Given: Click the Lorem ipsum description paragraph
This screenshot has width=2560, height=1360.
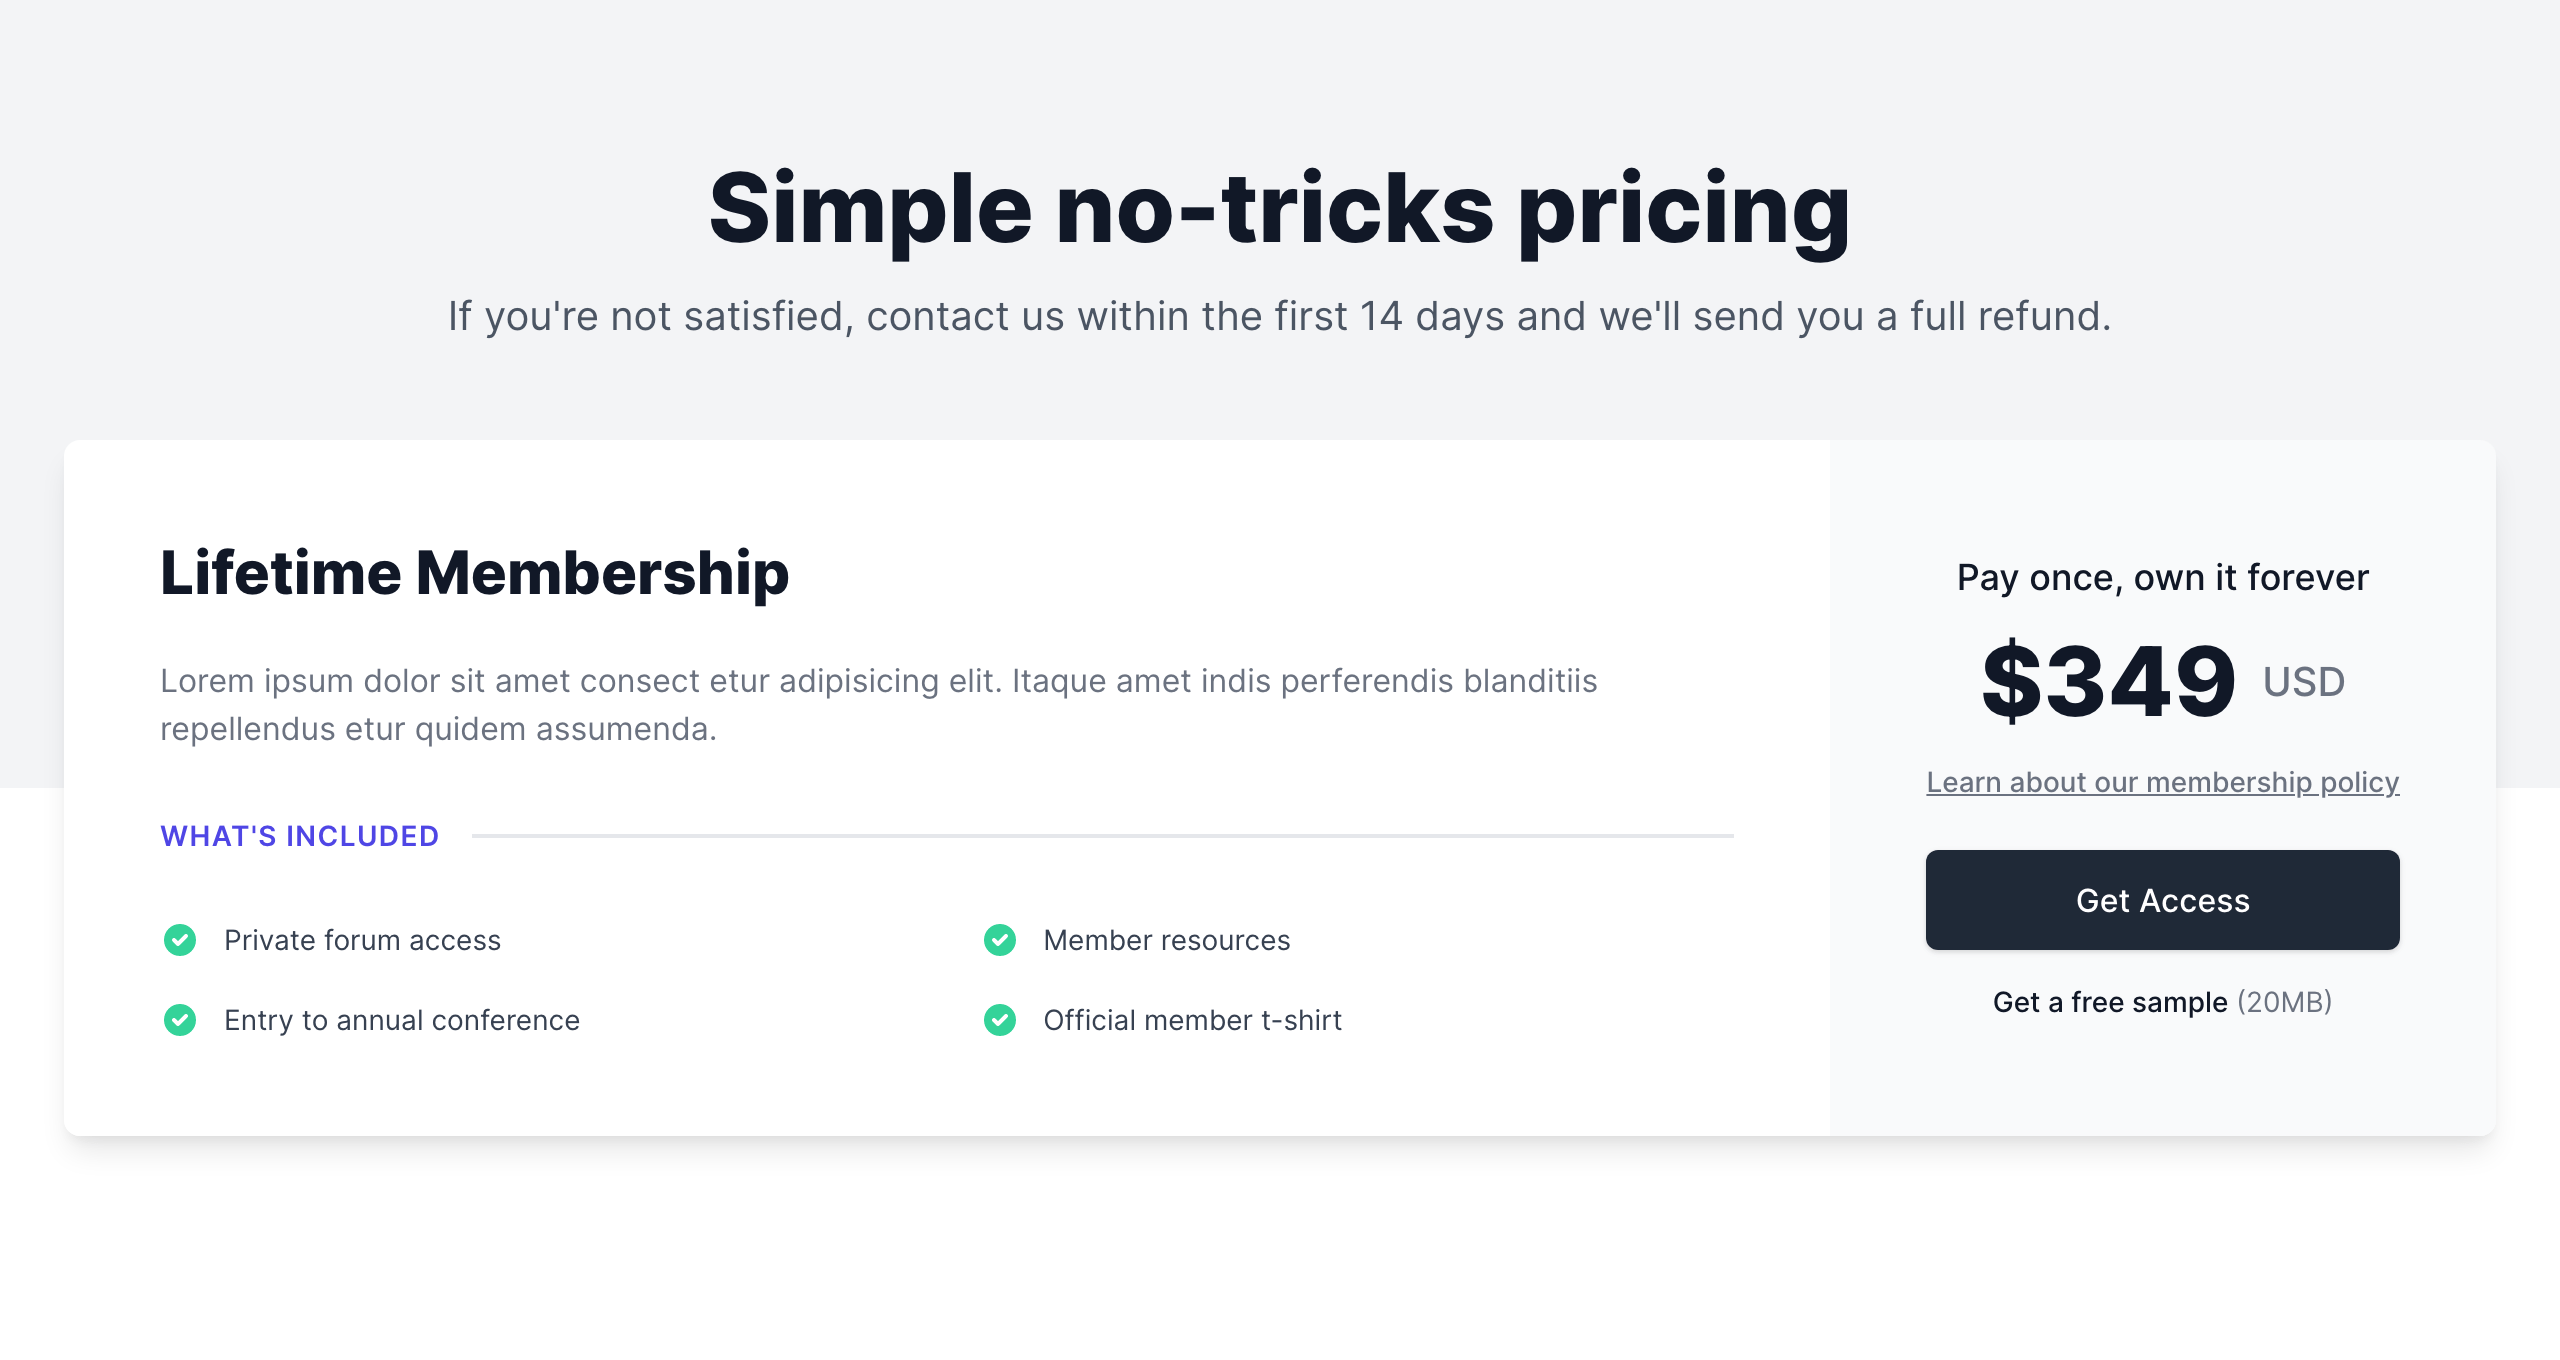Looking at the screenshot, I should [x=878, y=704].
